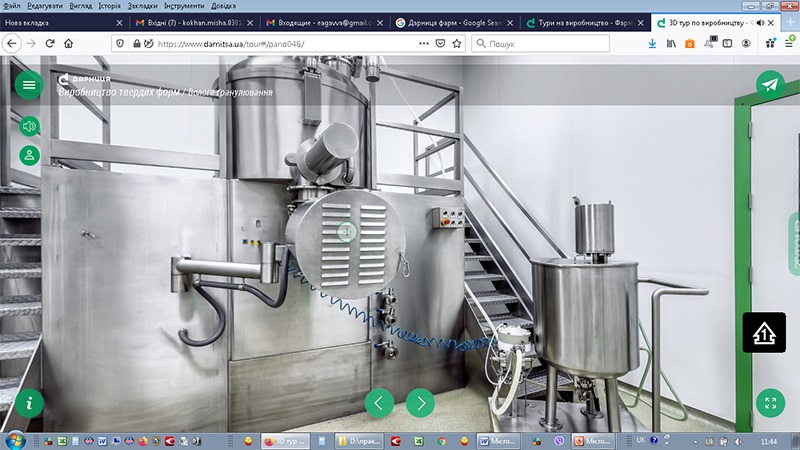This screenshot has width=800, height=450.
Task: Open the Інструменти menu
Action: 184,6
